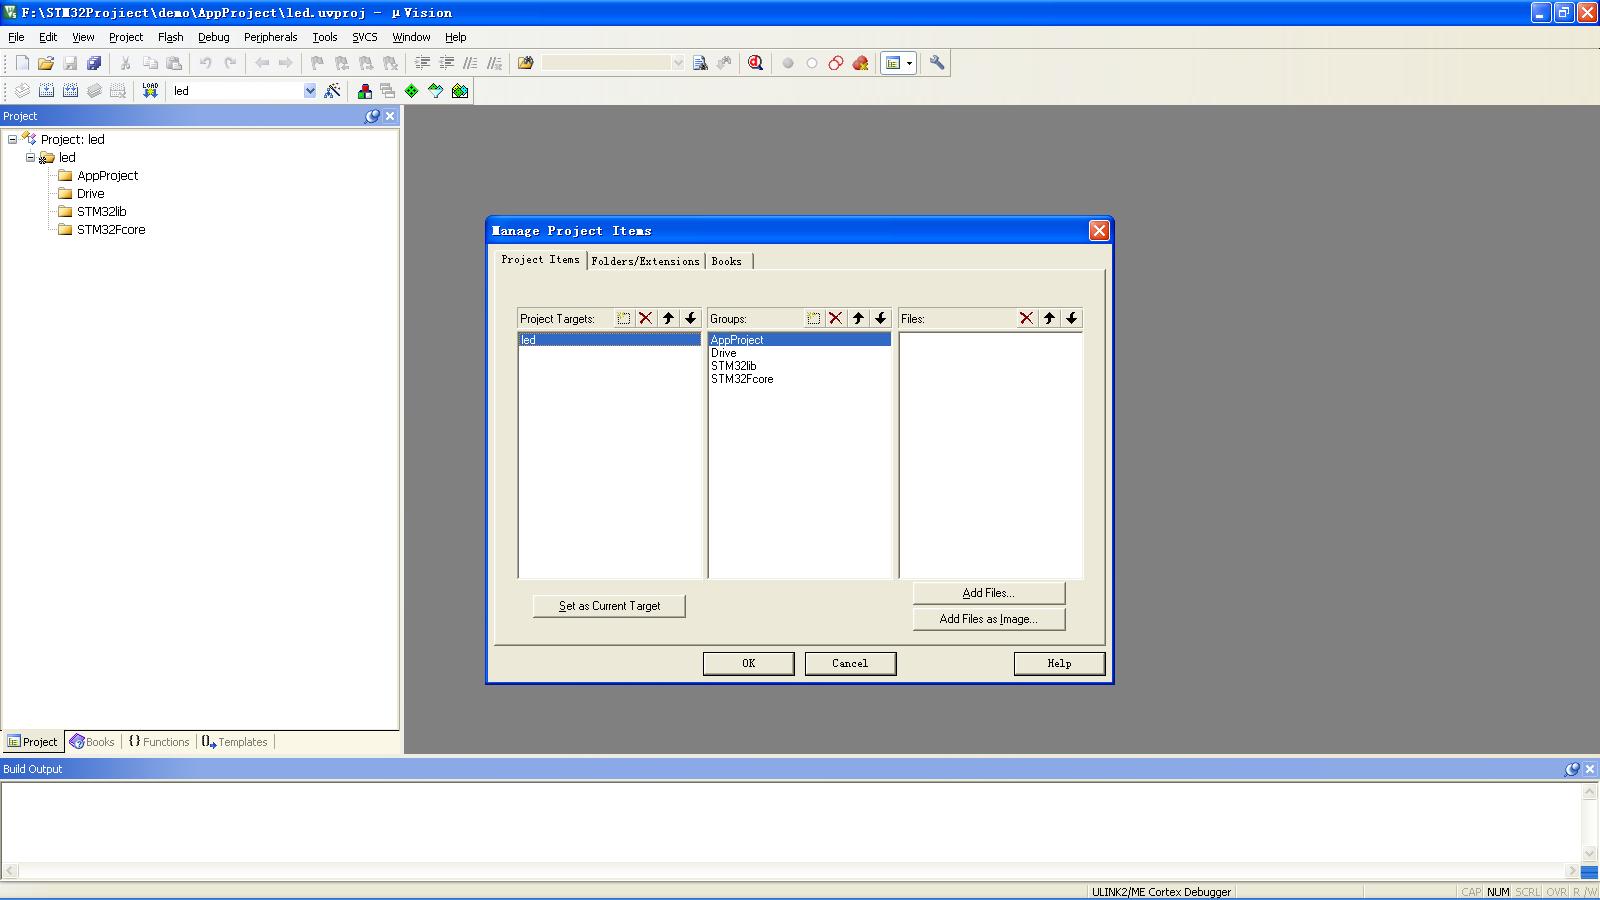Open the find in files toolbar icon
The height and width of the screenshot is (900, 1600).
(526, 63)
